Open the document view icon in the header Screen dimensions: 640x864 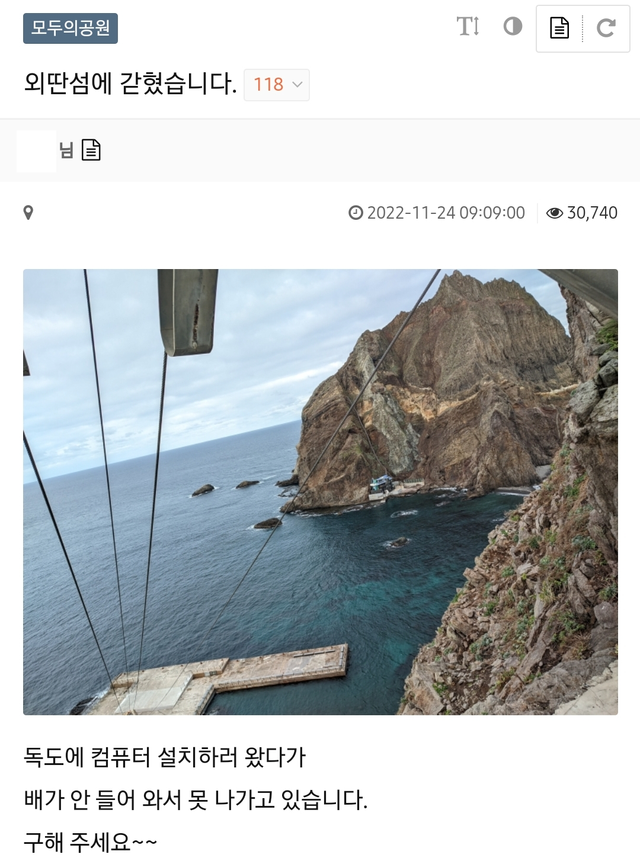click(560, 28)
